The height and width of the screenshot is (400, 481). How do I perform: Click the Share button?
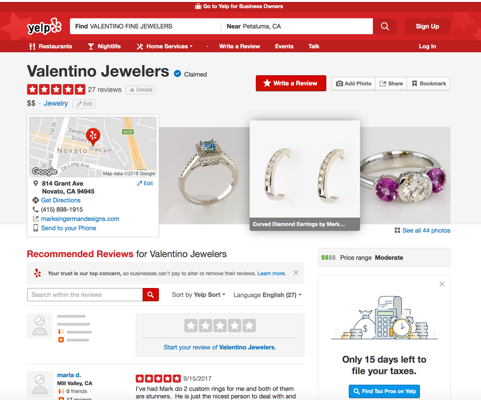coord(391,84)
